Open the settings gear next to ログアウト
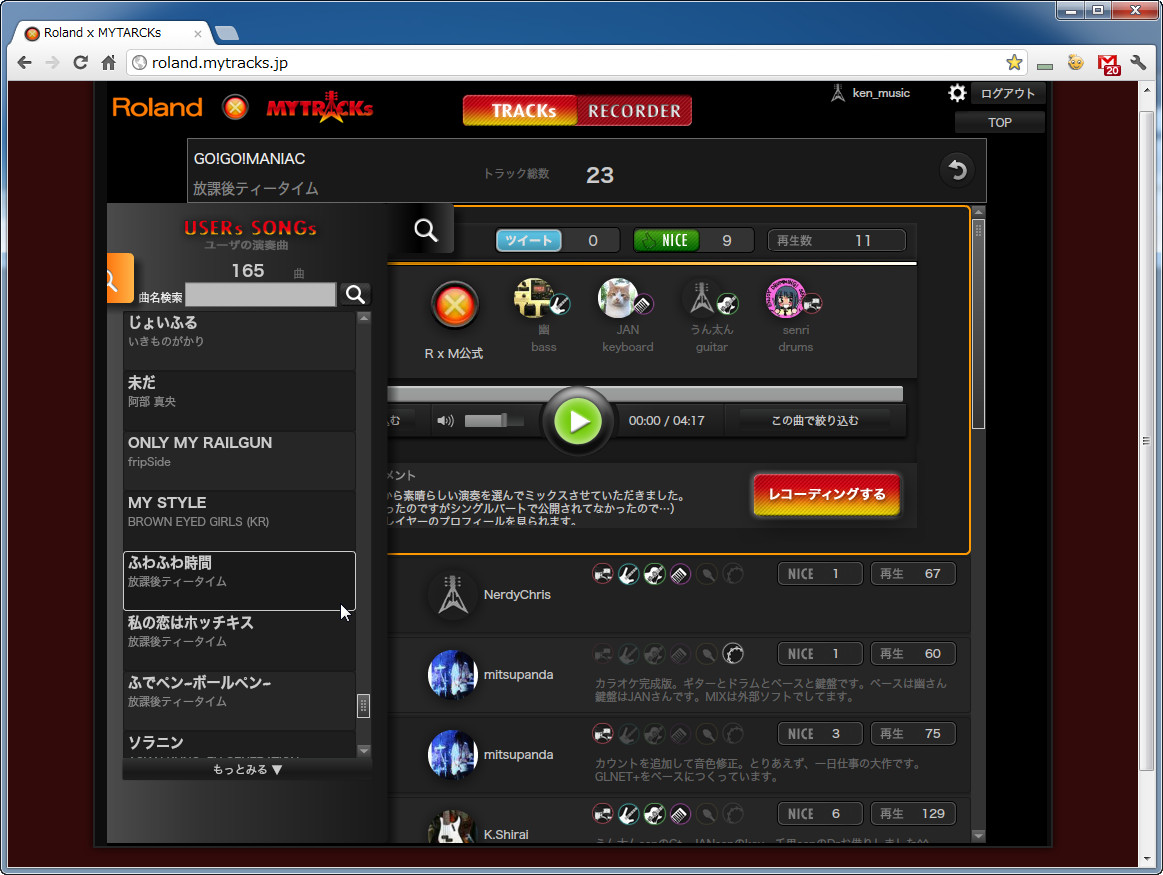The width and height of the screenshot is (1163, 875). click(957, 93)
